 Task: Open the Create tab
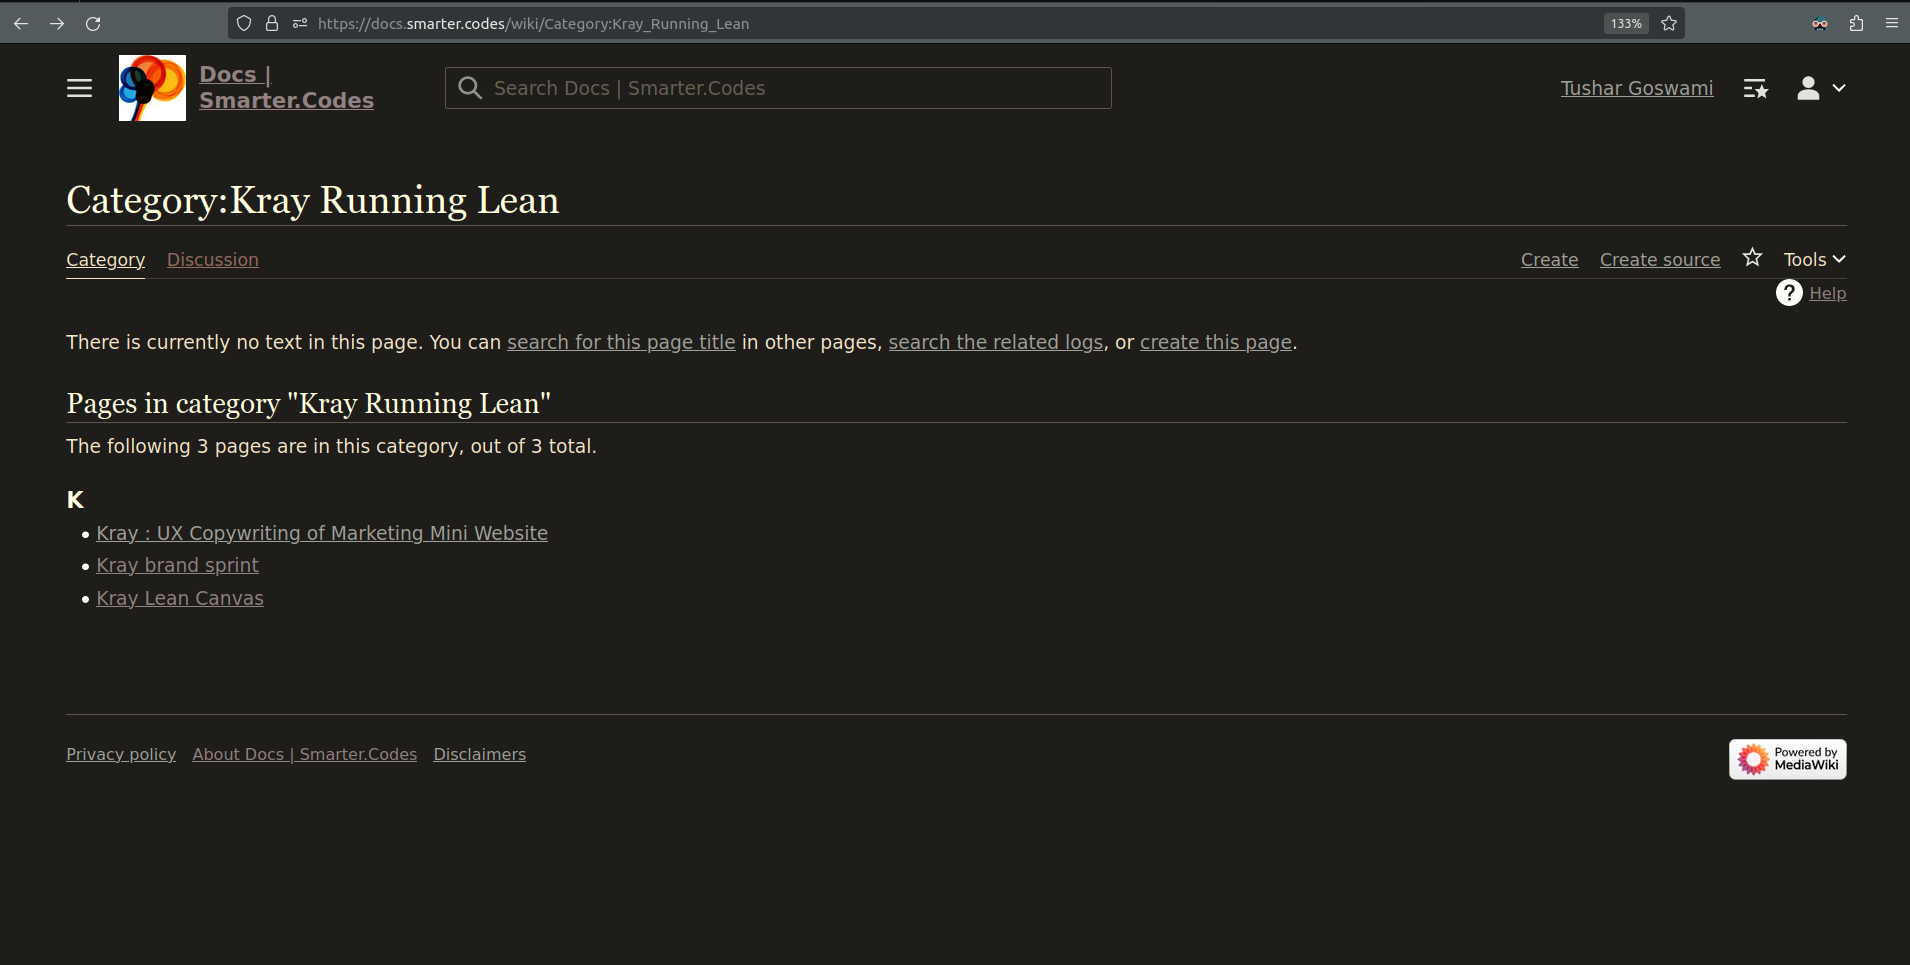coord(1549,259)
